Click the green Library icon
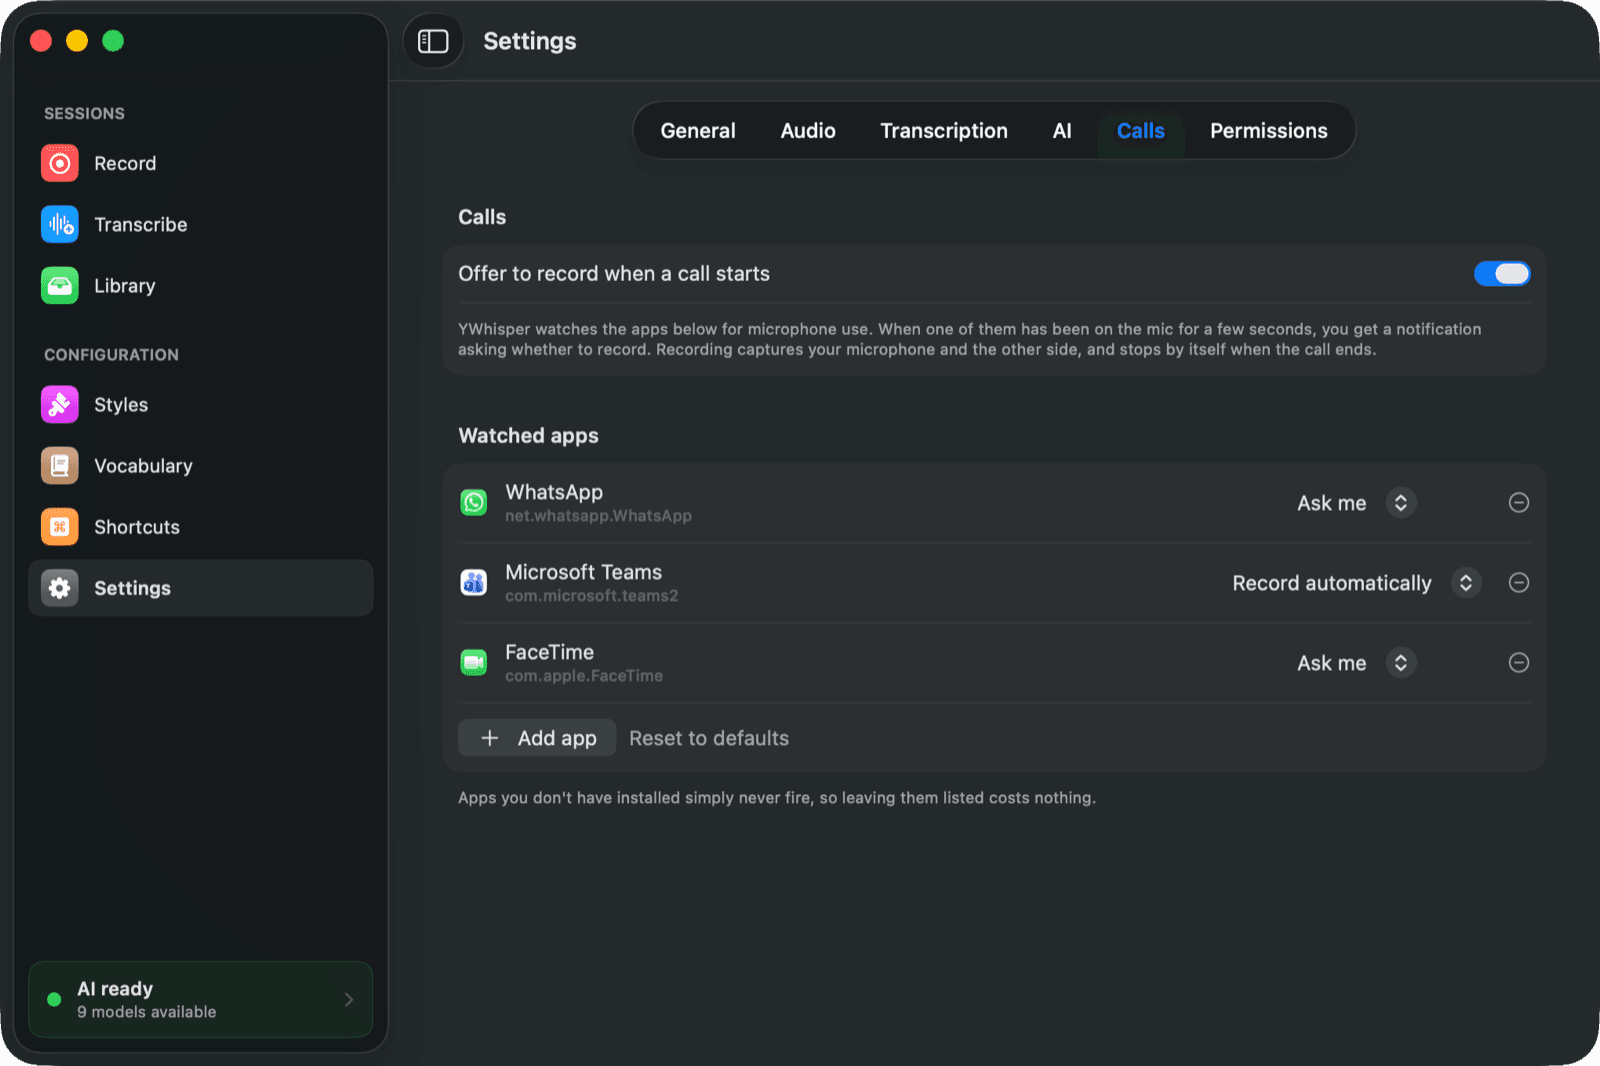This screenshot has height=1066, width=1600. click(x=60, y=285)
